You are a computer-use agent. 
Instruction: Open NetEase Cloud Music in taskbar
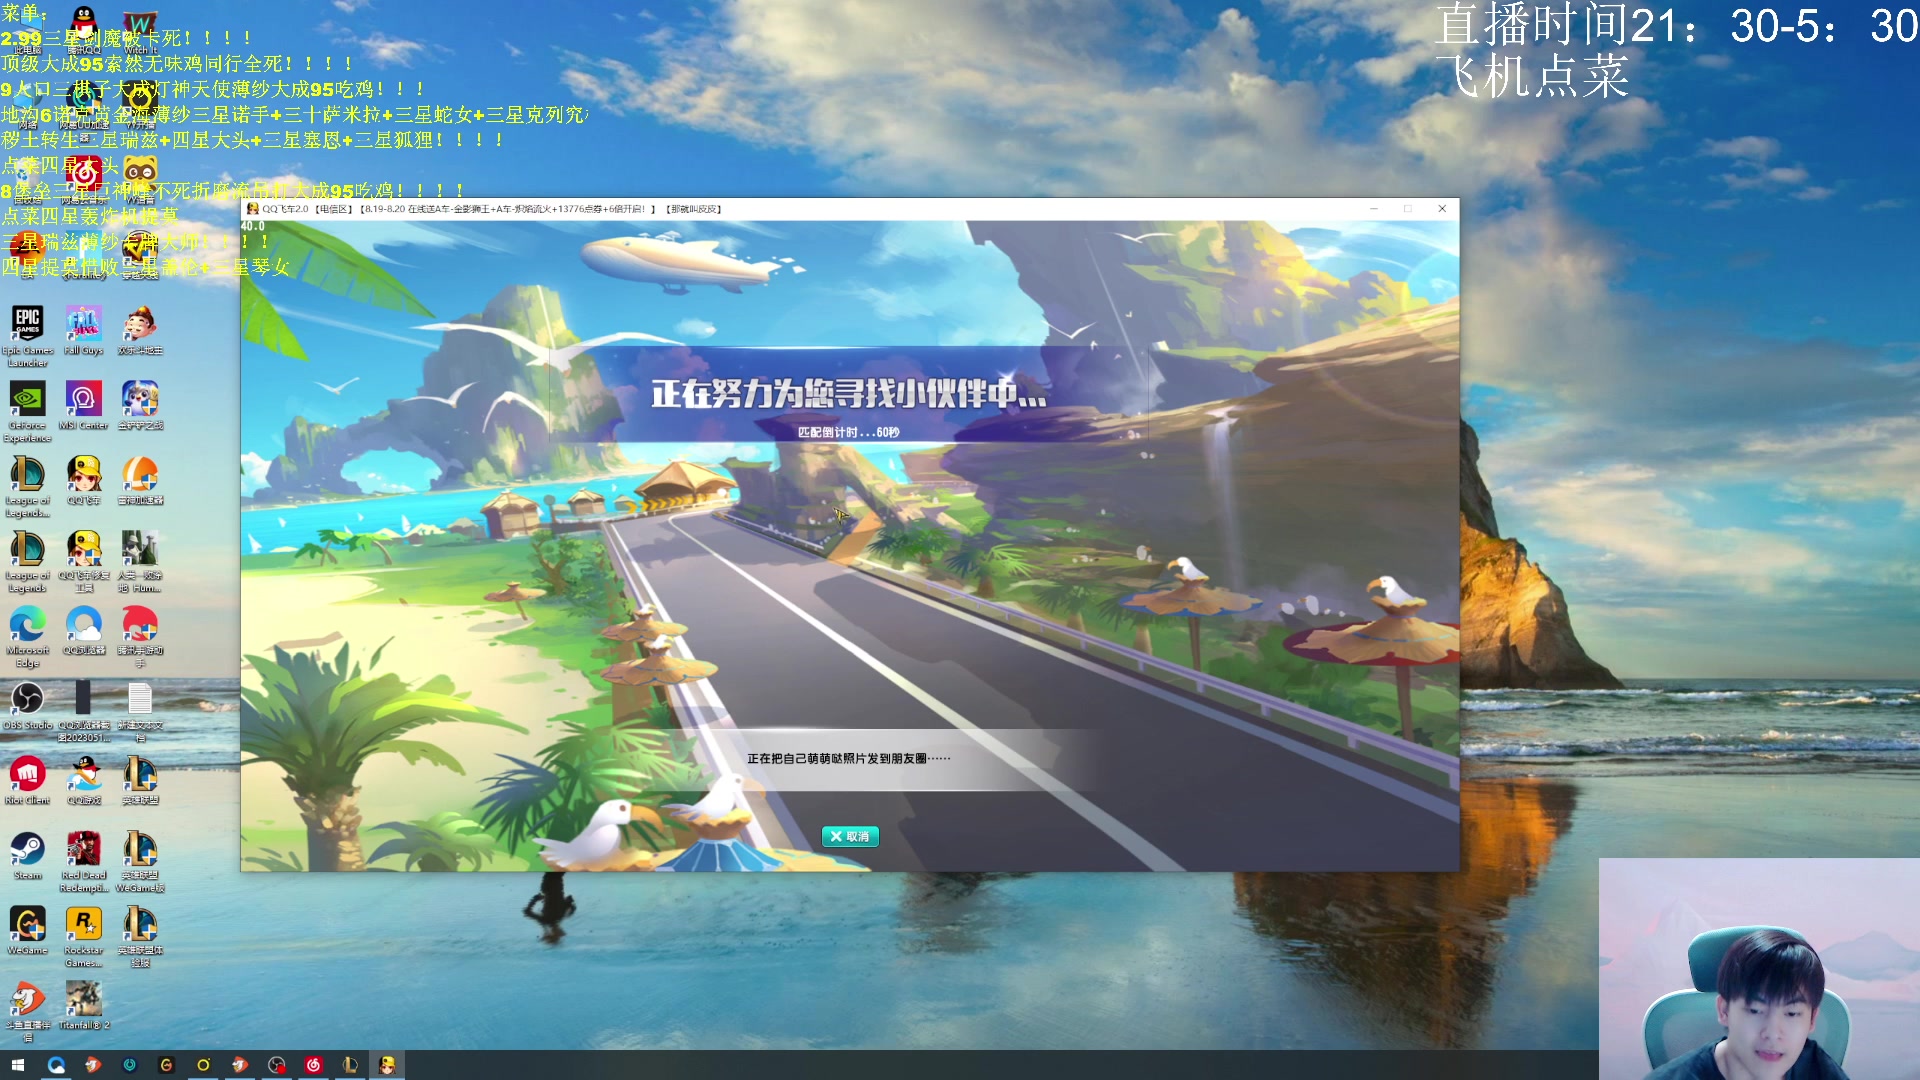click(313, 1065)
